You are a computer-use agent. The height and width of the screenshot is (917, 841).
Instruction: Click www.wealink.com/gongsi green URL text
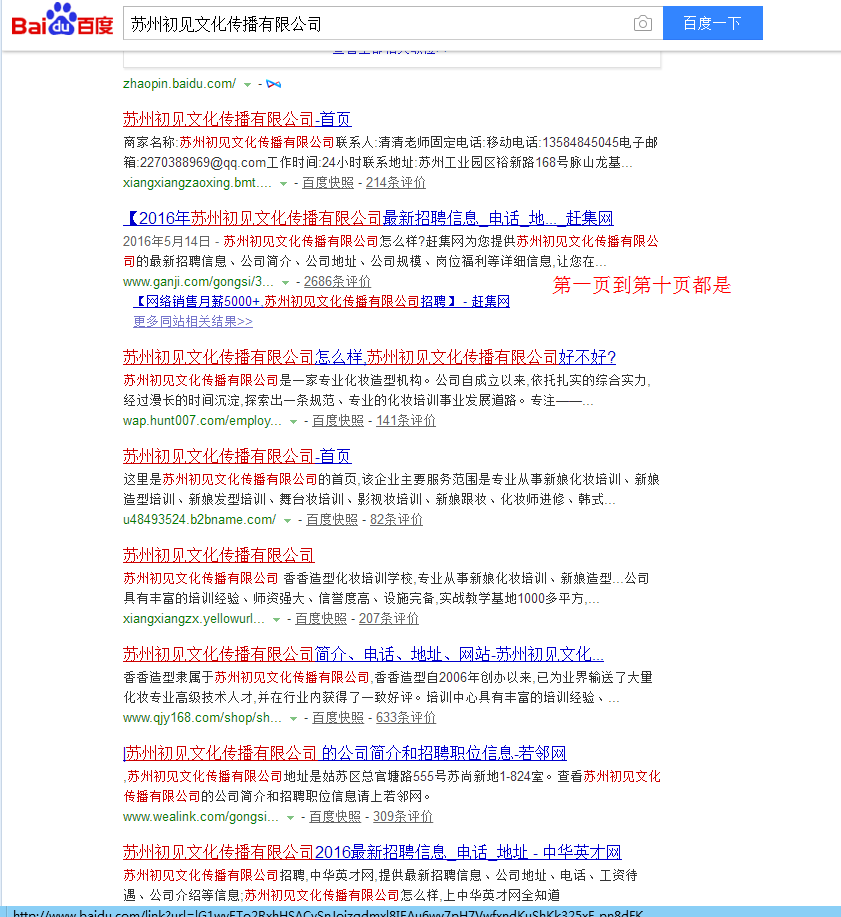201,816
